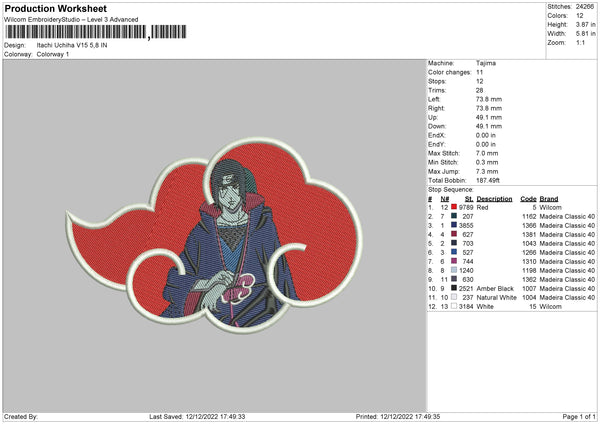Click the Machine value 'Tajima'

coord(486,63)
